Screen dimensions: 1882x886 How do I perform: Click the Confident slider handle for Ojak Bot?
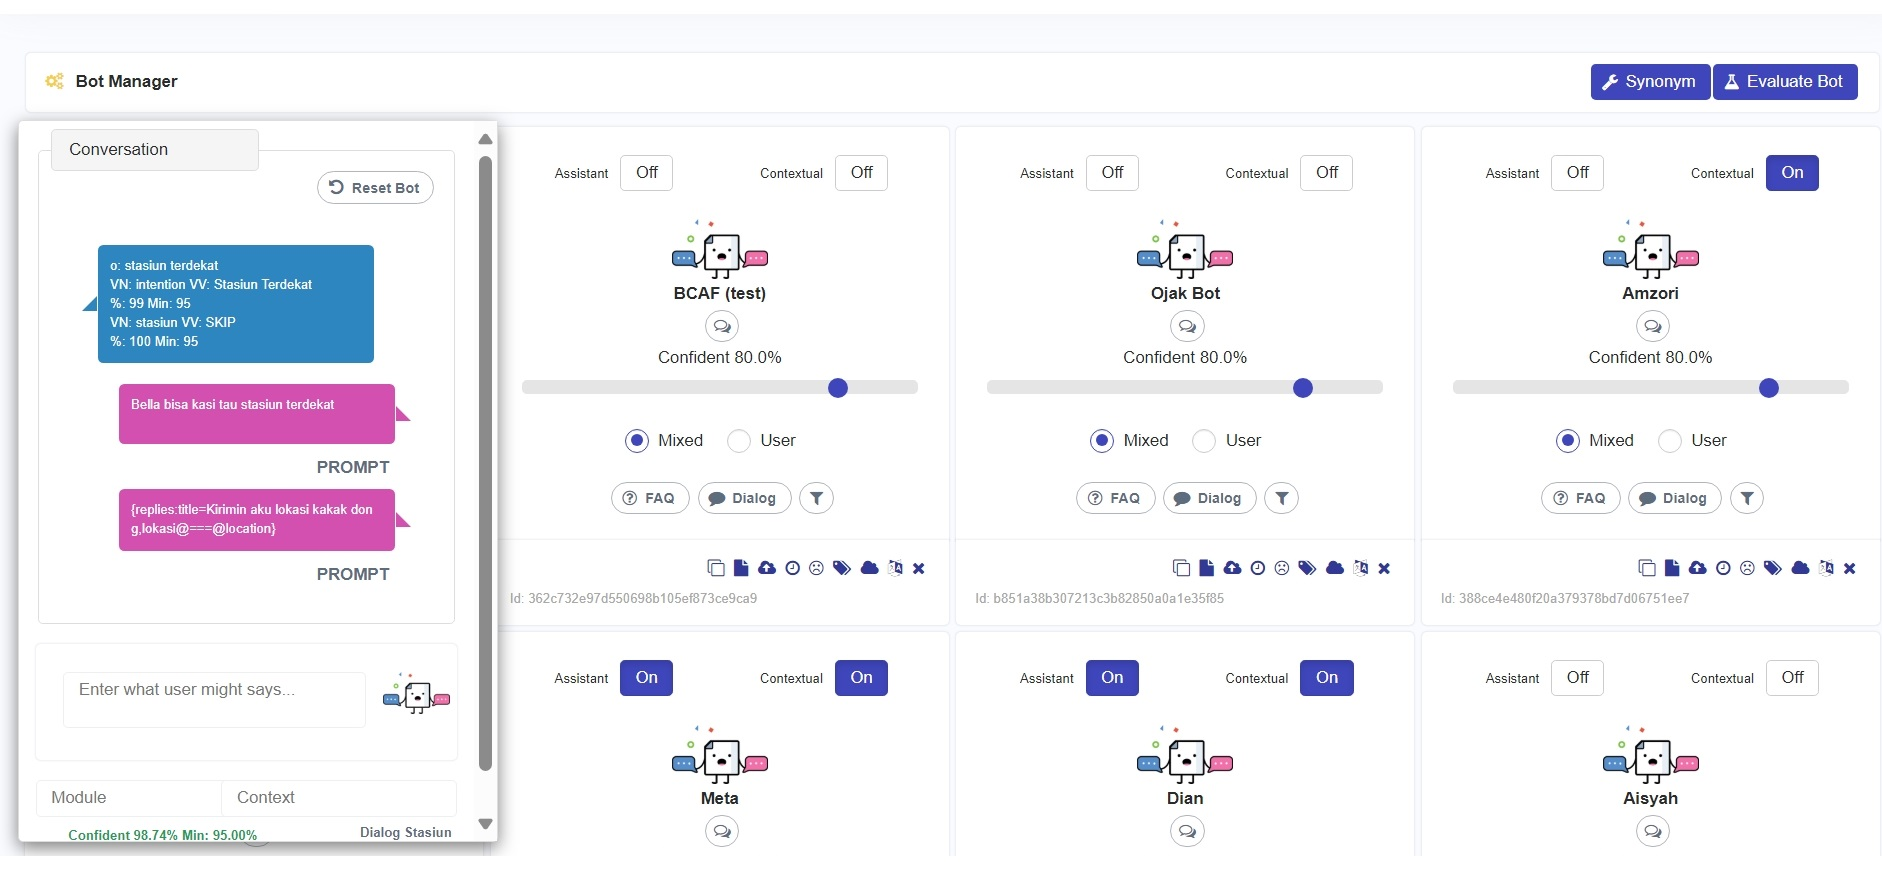coord(1302,388)
